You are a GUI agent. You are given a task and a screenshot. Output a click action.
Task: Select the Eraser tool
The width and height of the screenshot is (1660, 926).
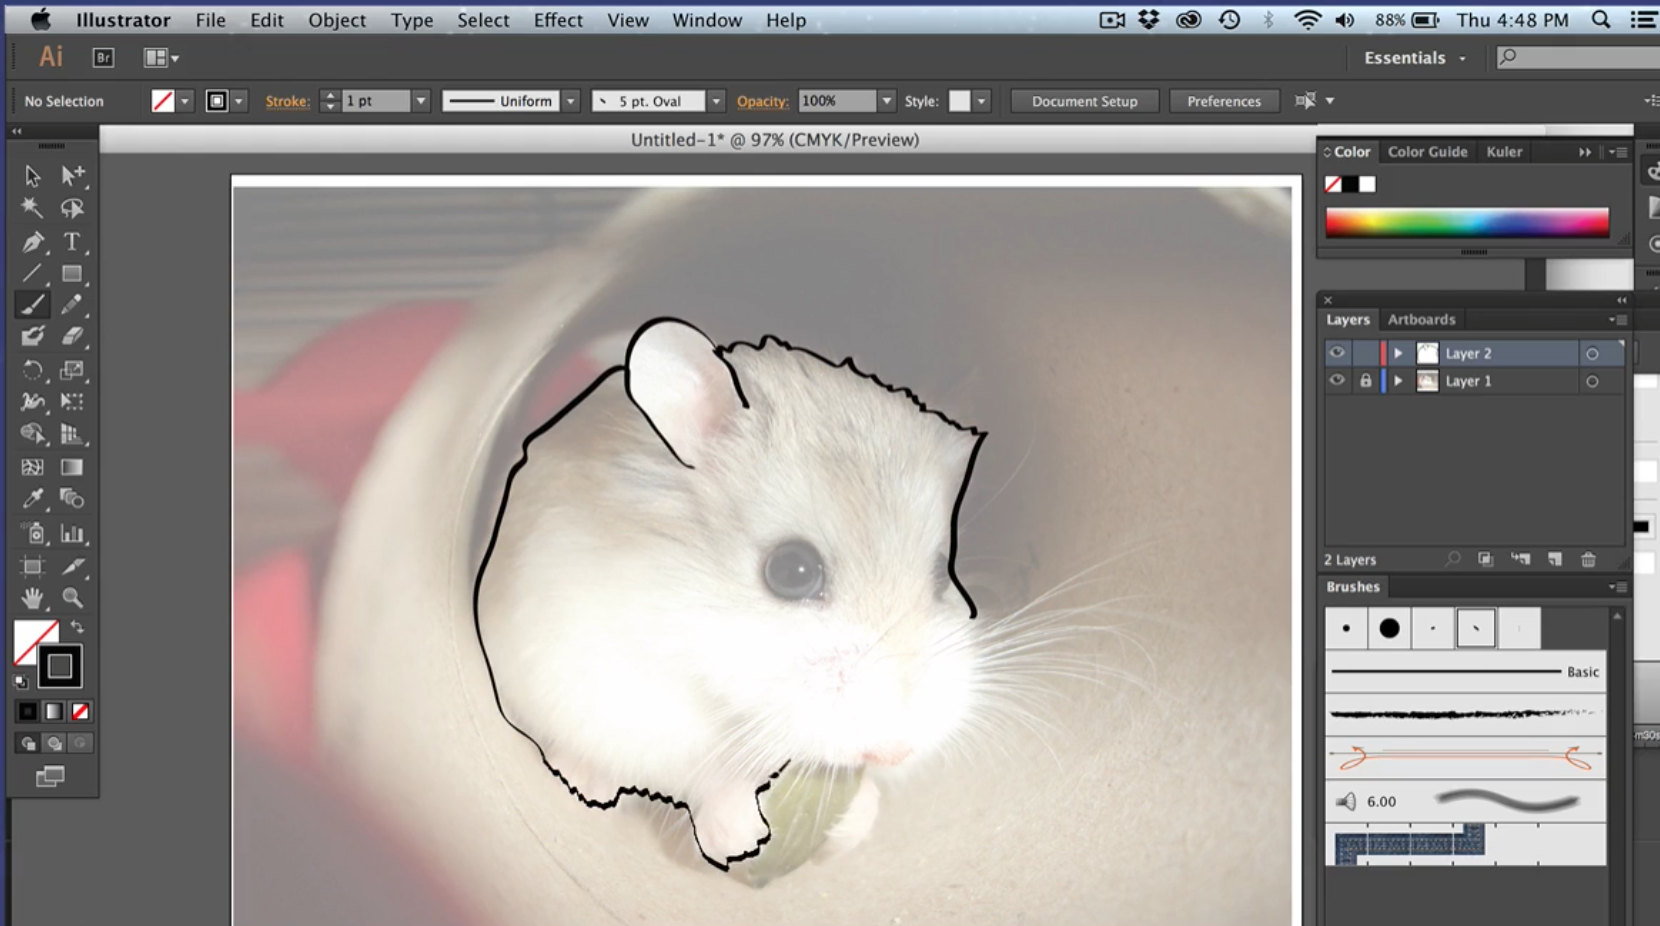(72, 337)
